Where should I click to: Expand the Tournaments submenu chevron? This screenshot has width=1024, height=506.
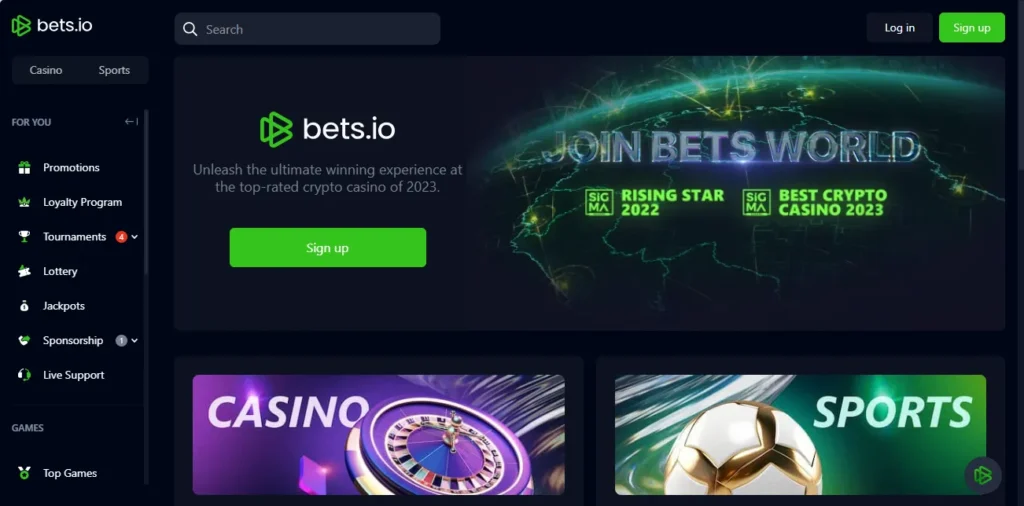click(135, 237)
